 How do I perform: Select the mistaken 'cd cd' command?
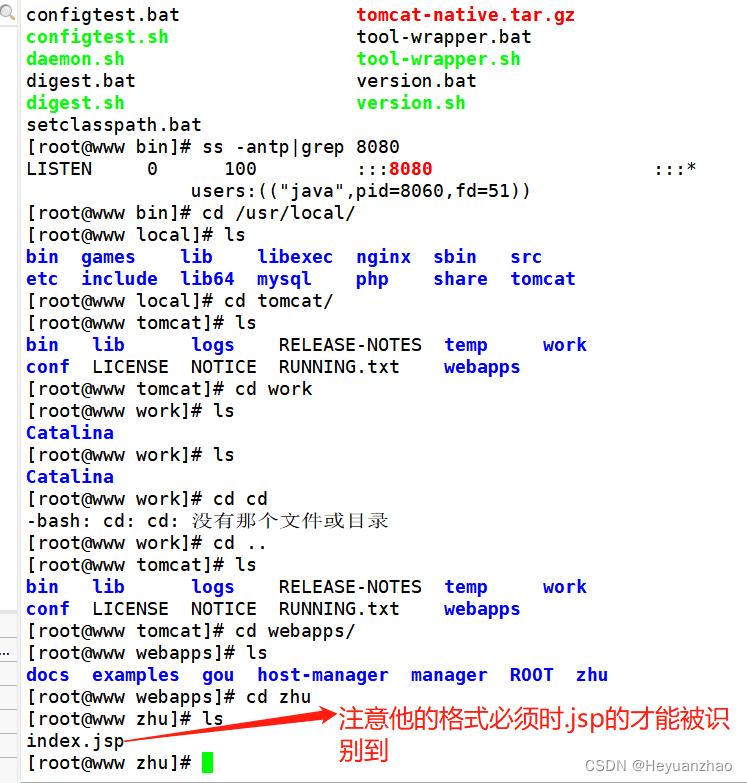coord(240,498)
